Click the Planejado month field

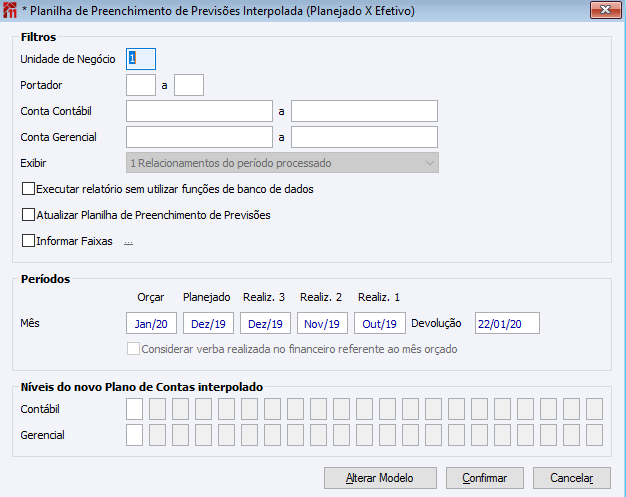(208, 323)
